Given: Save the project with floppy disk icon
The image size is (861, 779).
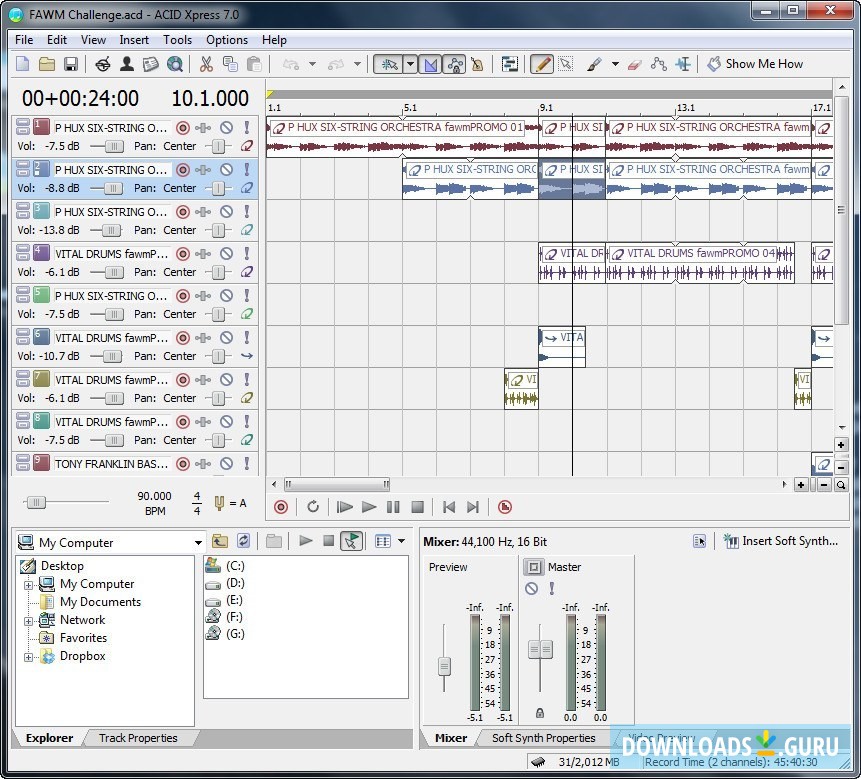Looking at the screenshot, I should tap(71, 64).
